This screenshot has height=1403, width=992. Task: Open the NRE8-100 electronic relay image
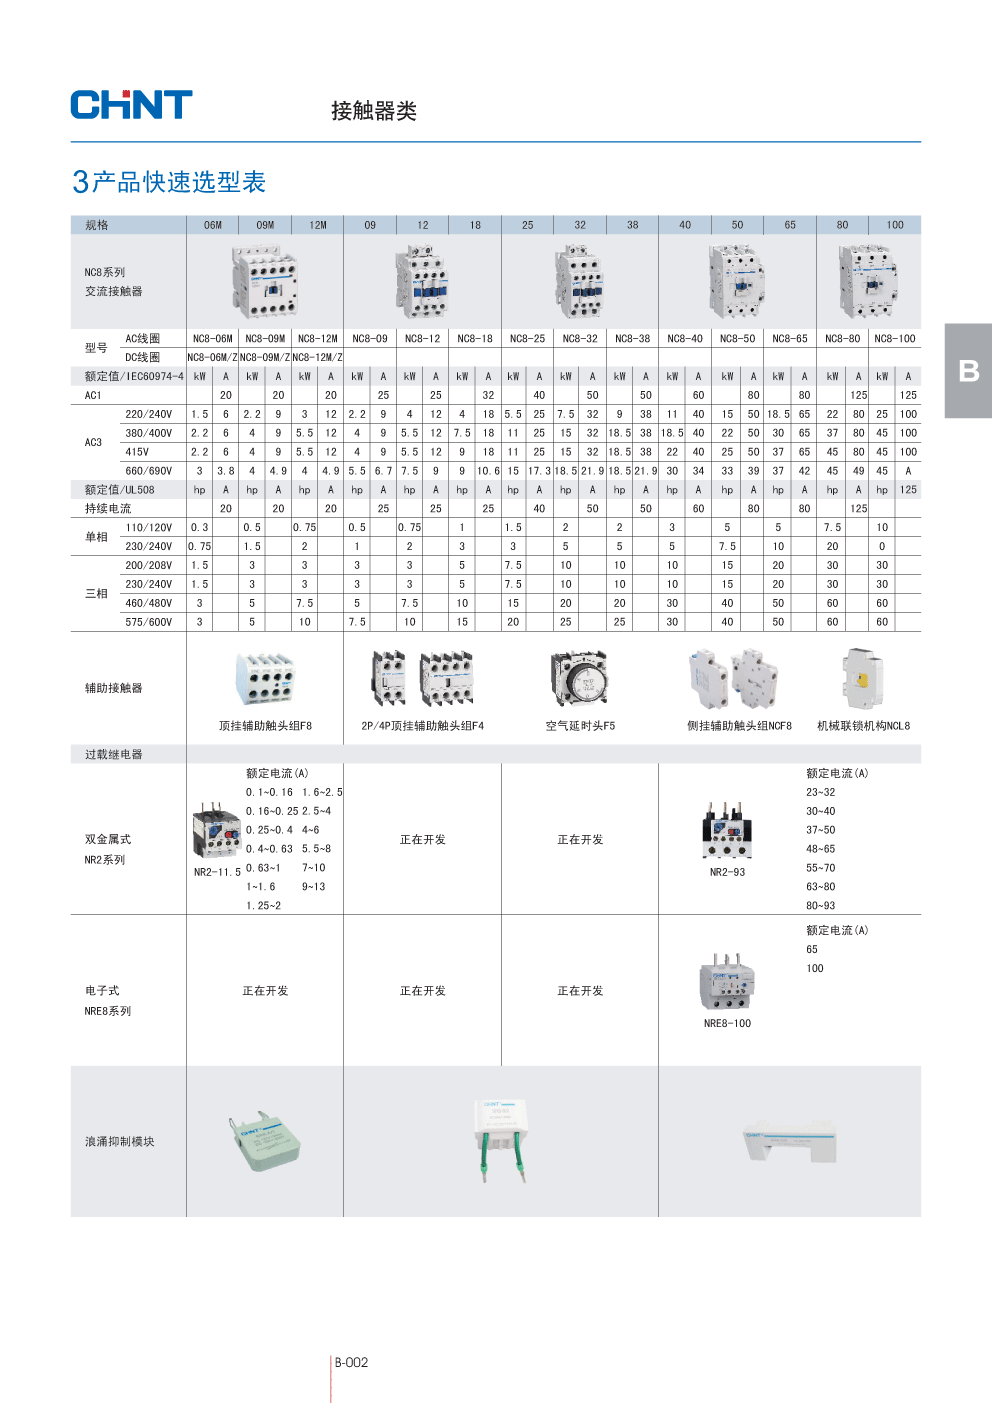[727, 982]
